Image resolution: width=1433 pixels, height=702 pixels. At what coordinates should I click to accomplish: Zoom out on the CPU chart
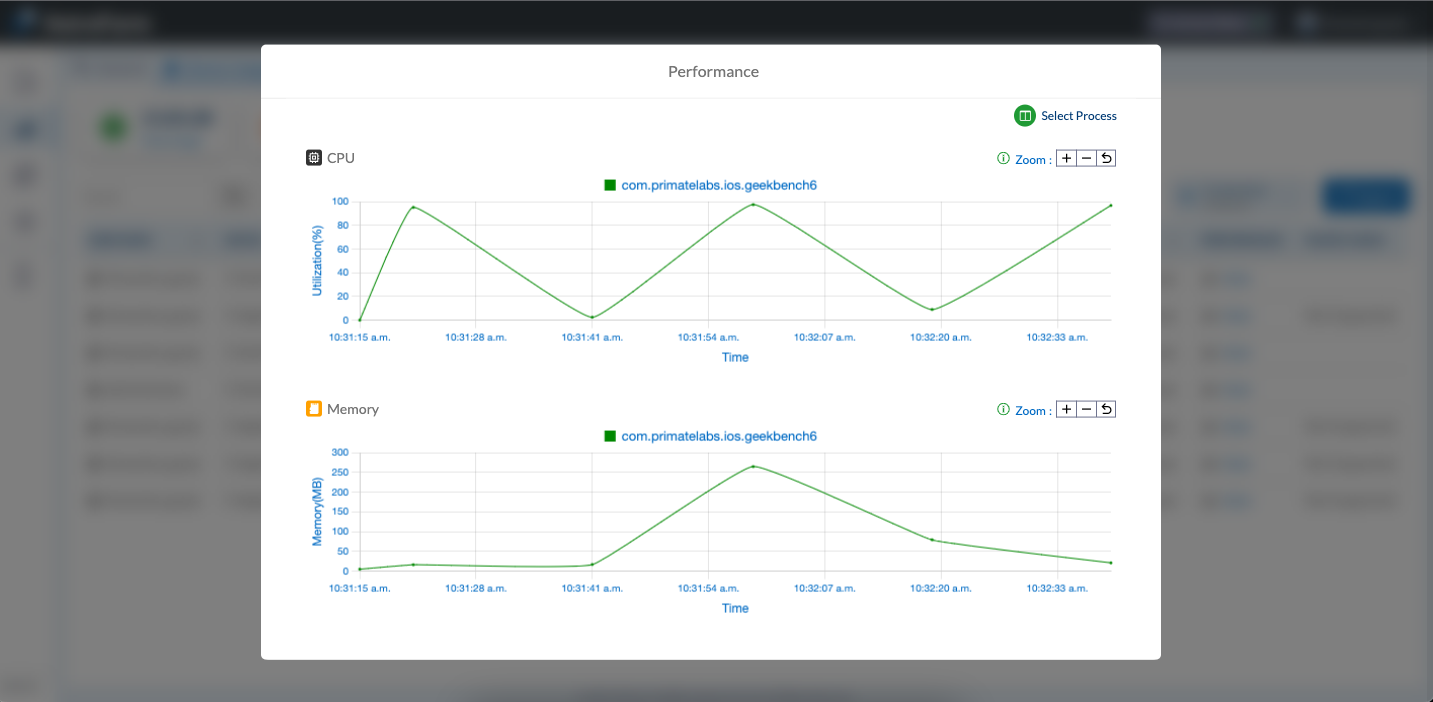coord(1086,158)
